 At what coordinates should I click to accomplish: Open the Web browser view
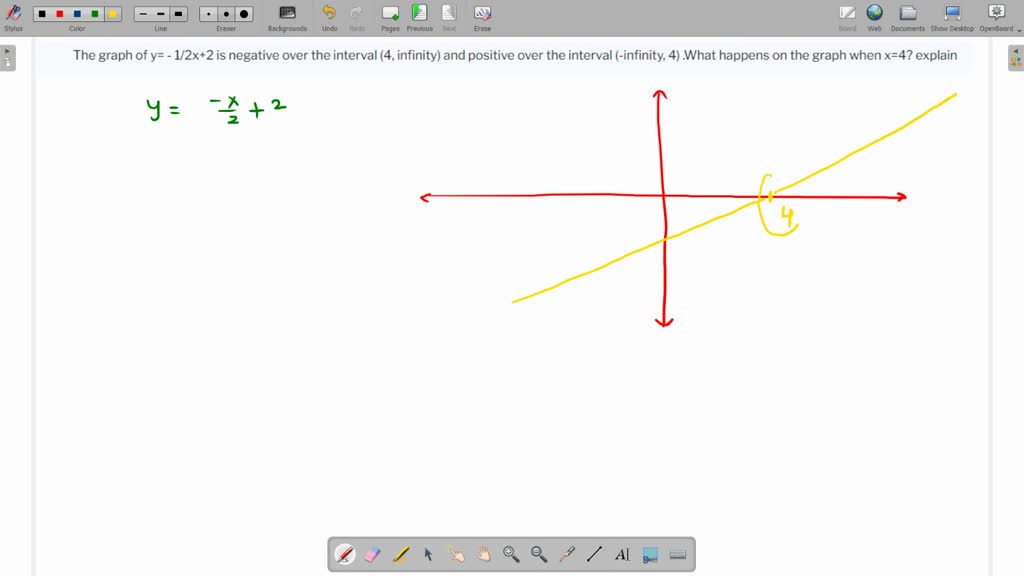pos(874,18)
